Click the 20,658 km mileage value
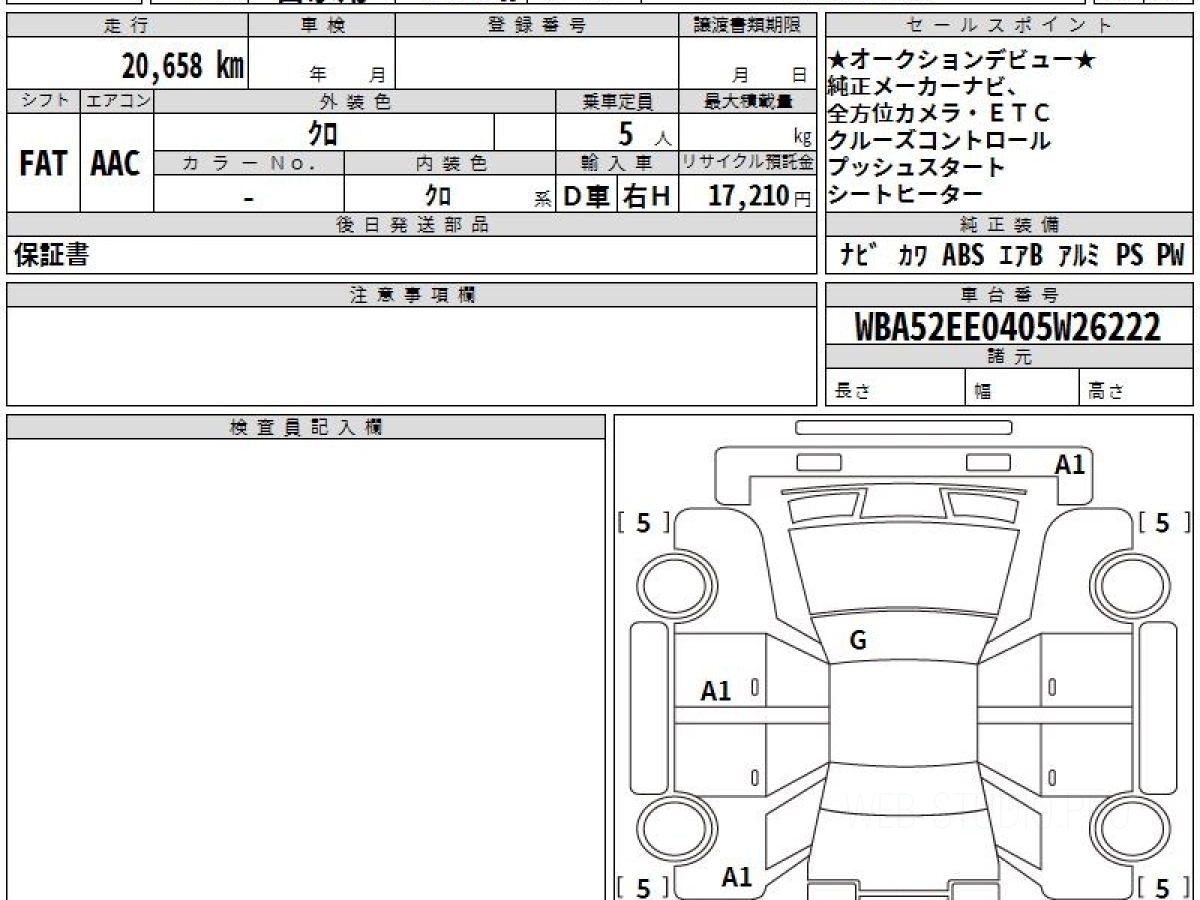Screen dimensions: 1200x900 pyautogui.click(x=183, y=67)
